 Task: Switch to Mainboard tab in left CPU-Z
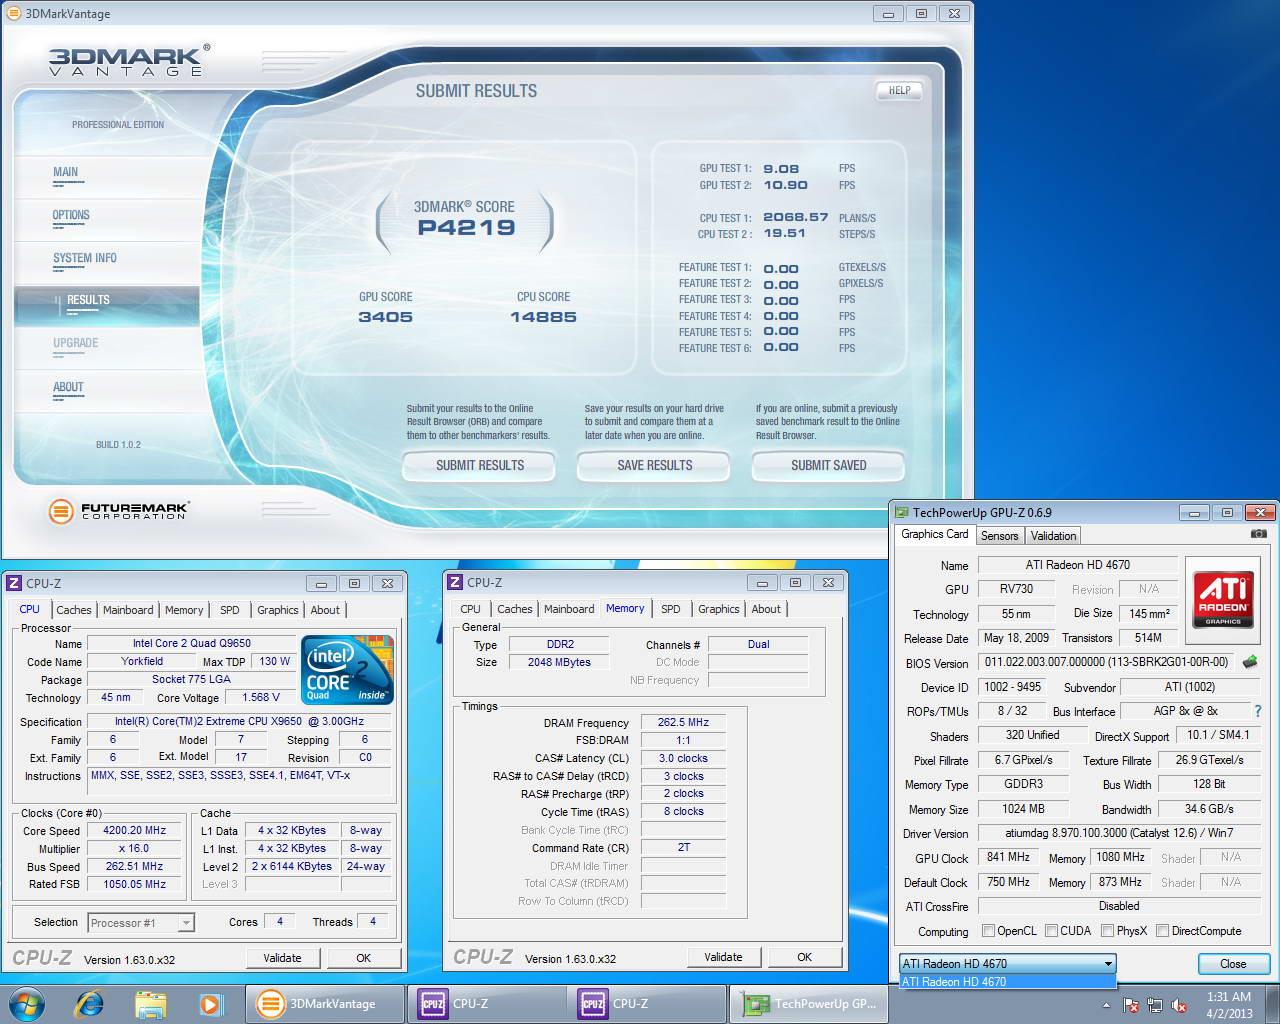[128, 610]
